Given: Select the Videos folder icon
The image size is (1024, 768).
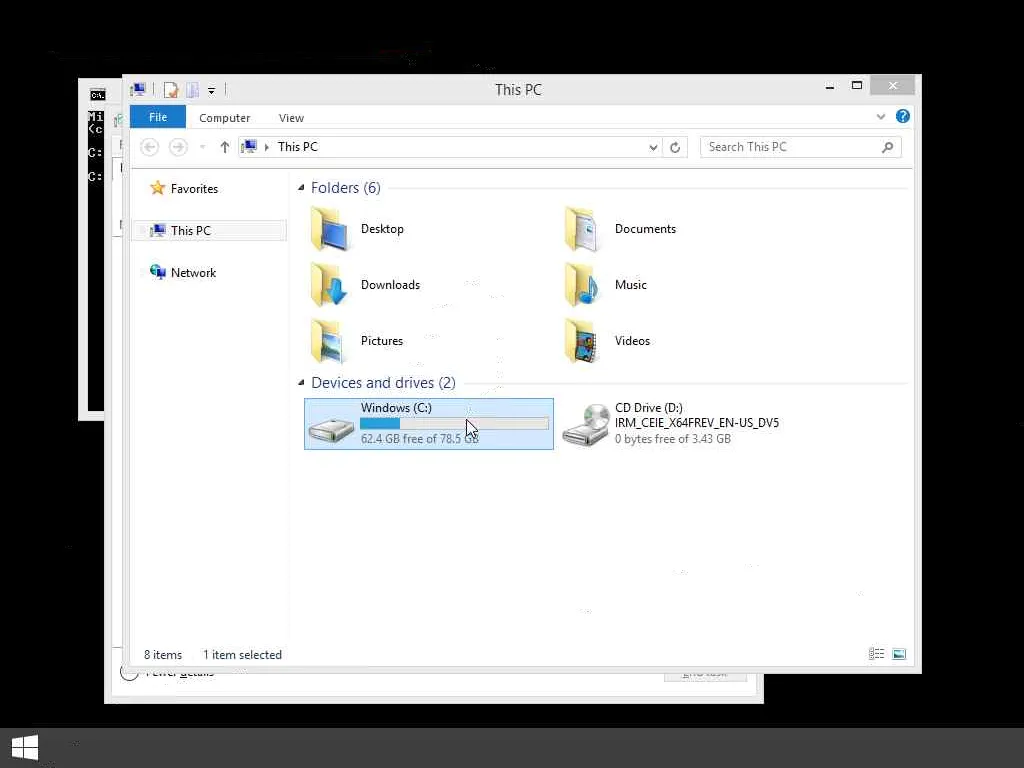Looking at the screenshot, I should [x=581, y=342].
